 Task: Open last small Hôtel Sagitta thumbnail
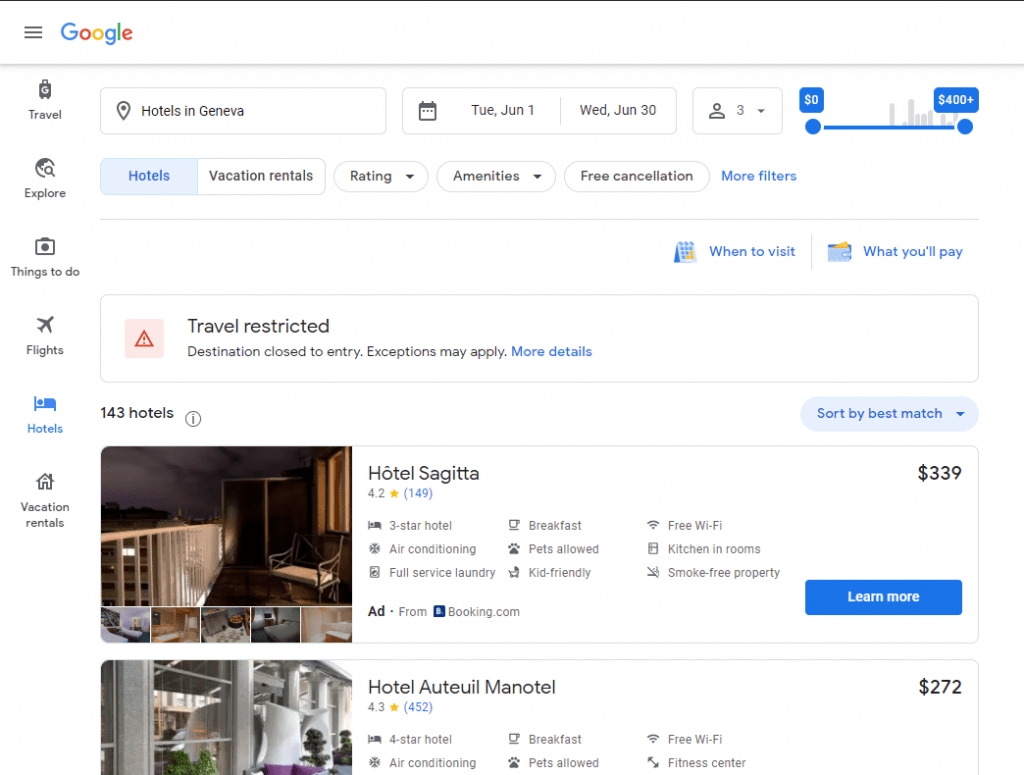327,625
